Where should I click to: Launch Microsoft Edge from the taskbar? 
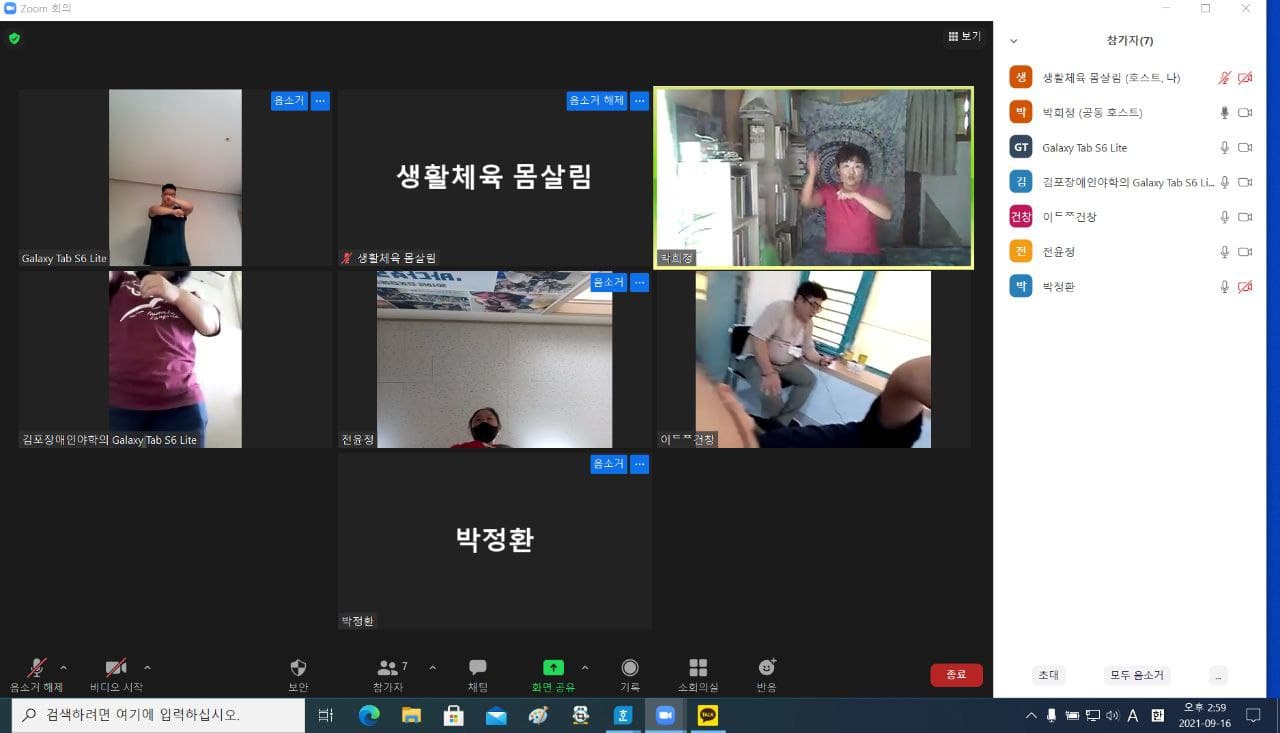point(369,715)
